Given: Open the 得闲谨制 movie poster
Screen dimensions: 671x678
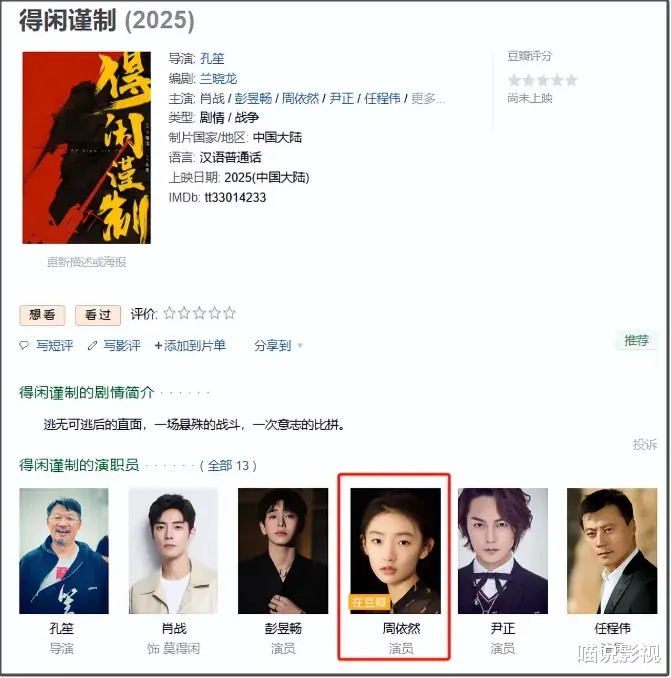Looking at the screenshot, I should coord(86,147).
